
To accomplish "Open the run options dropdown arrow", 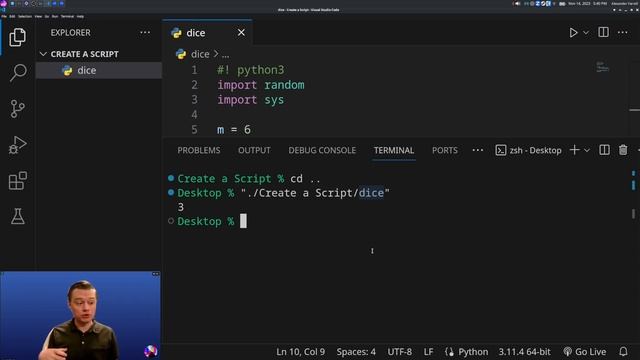I will coord(586,33).
